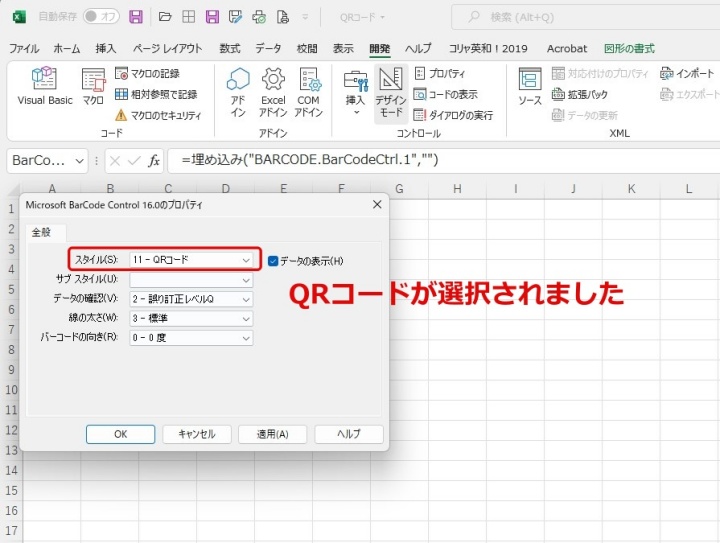This screenshot has width=720, height=543.
Task: Select row 15 header
Action: 11,490
